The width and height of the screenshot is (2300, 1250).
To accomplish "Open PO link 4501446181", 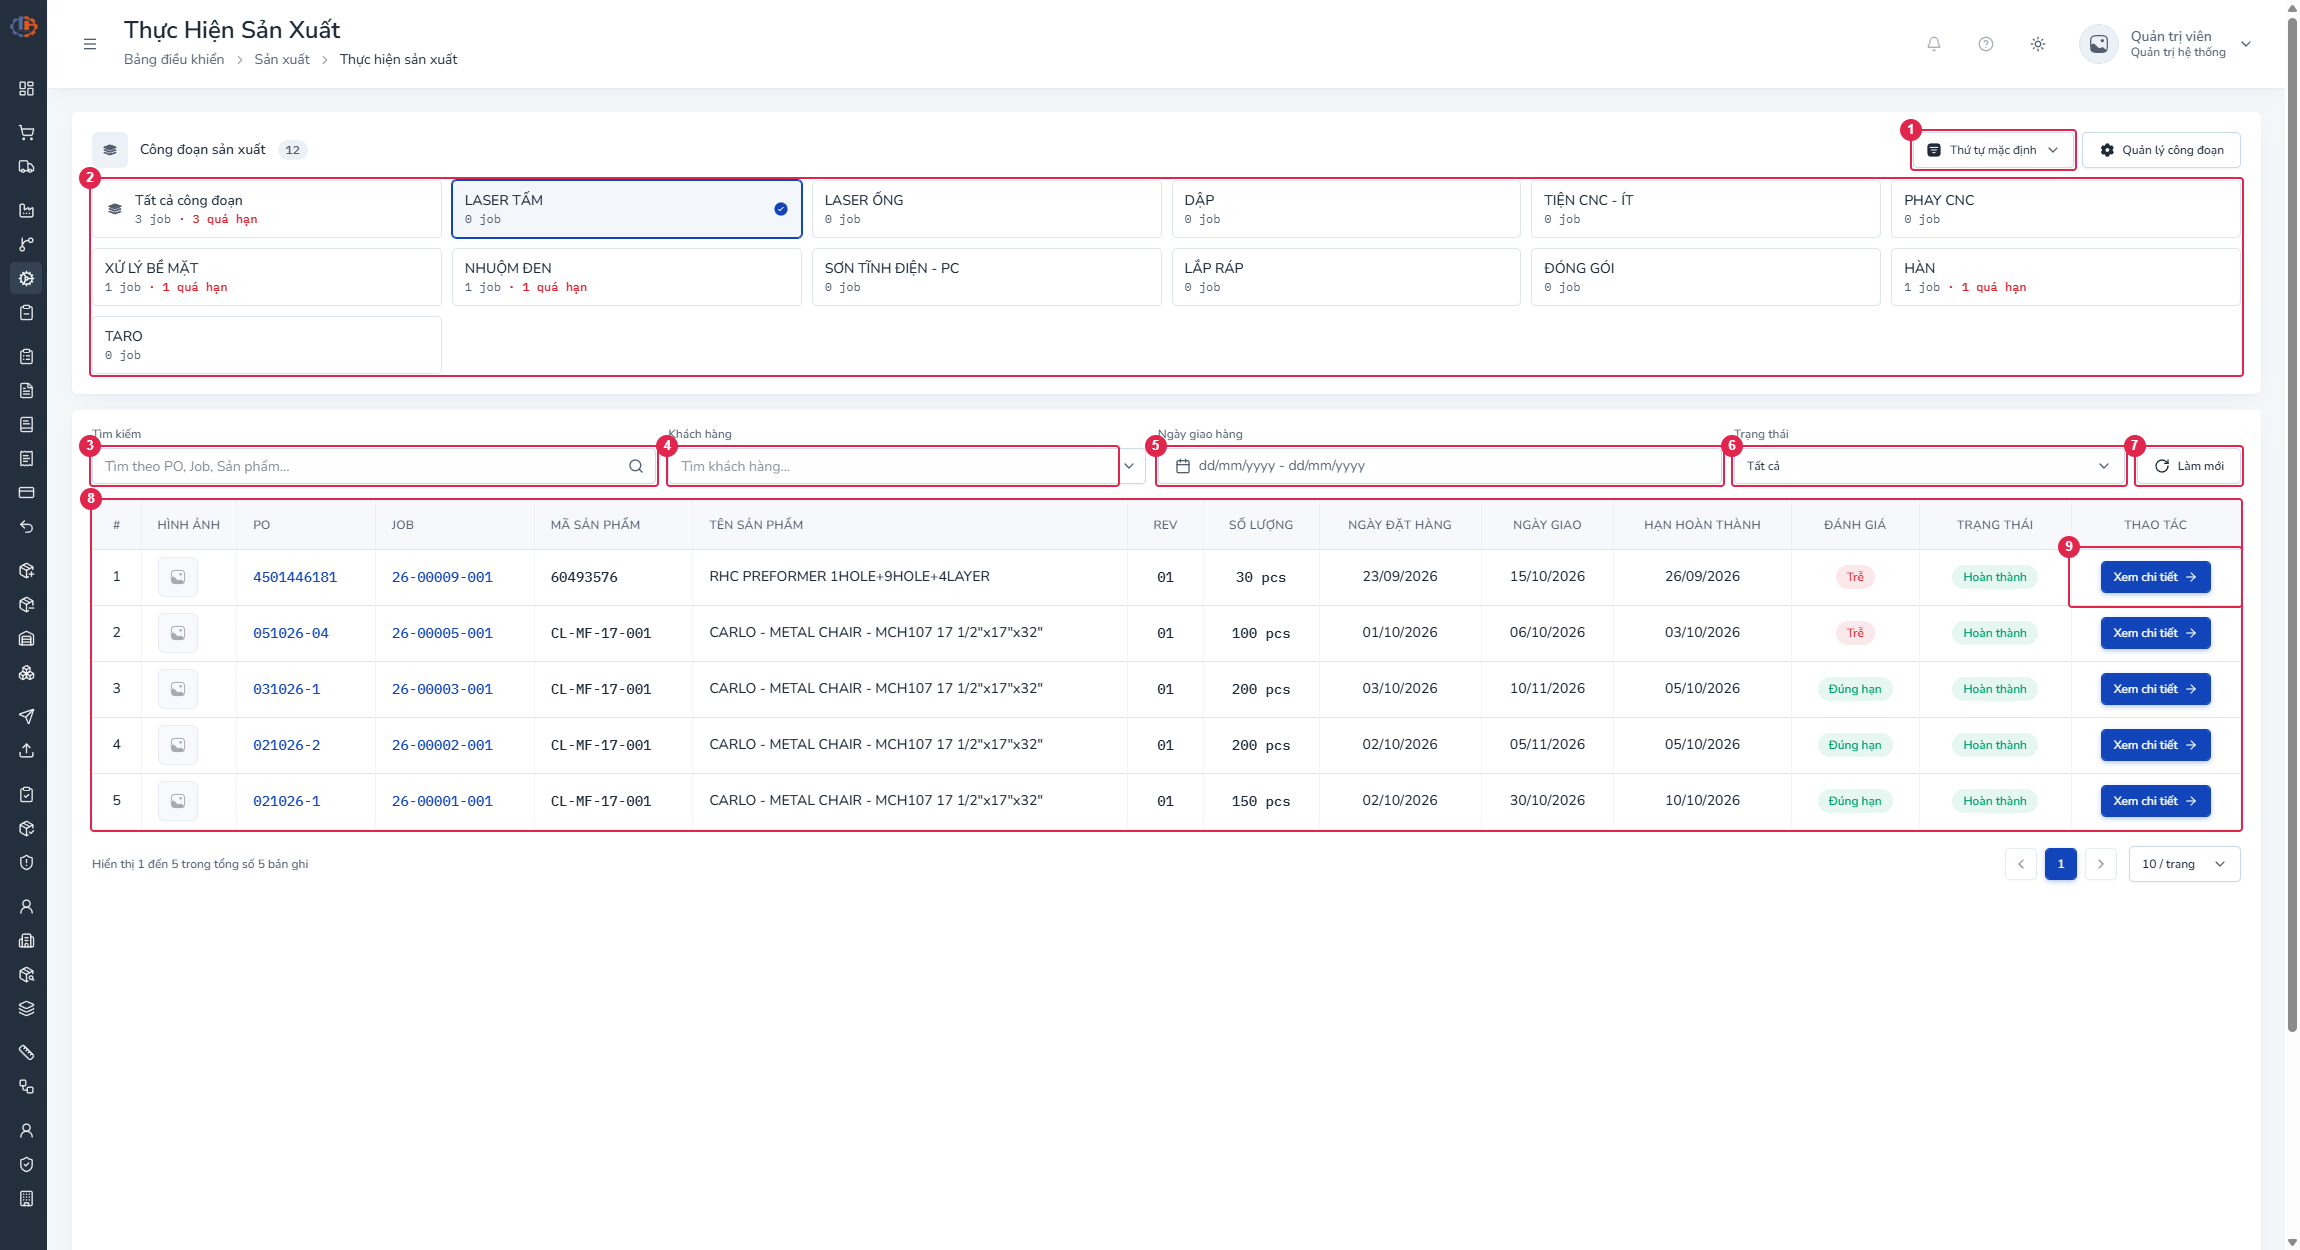I will point(295,577).
